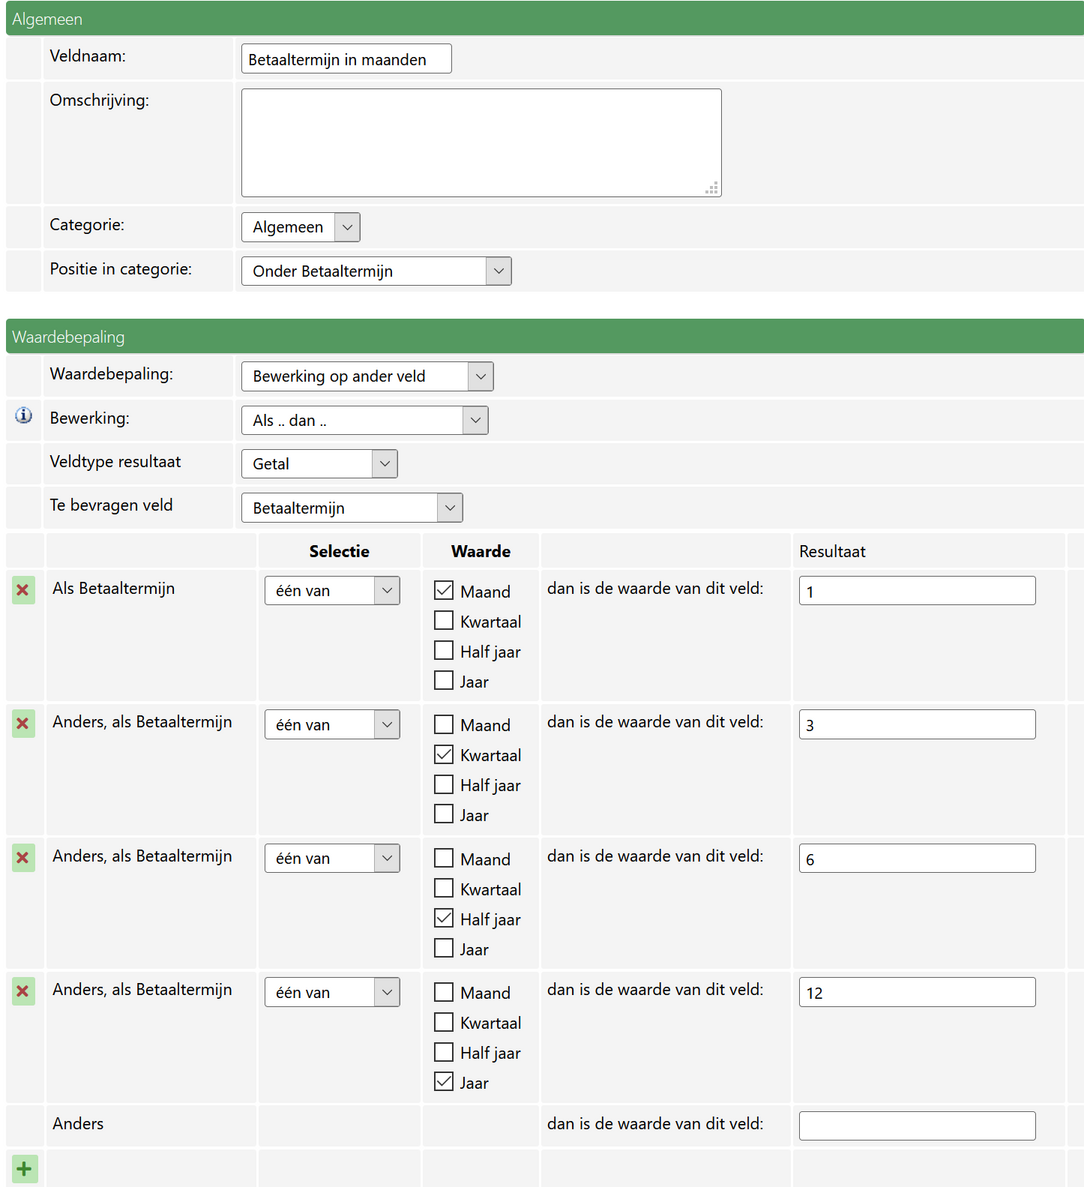This screenshot has height=1187, width=1084.
Task: Delete the first 'Als Betaaltermijn' rule row
Action: pyautogui.click(x=24, y=590)
